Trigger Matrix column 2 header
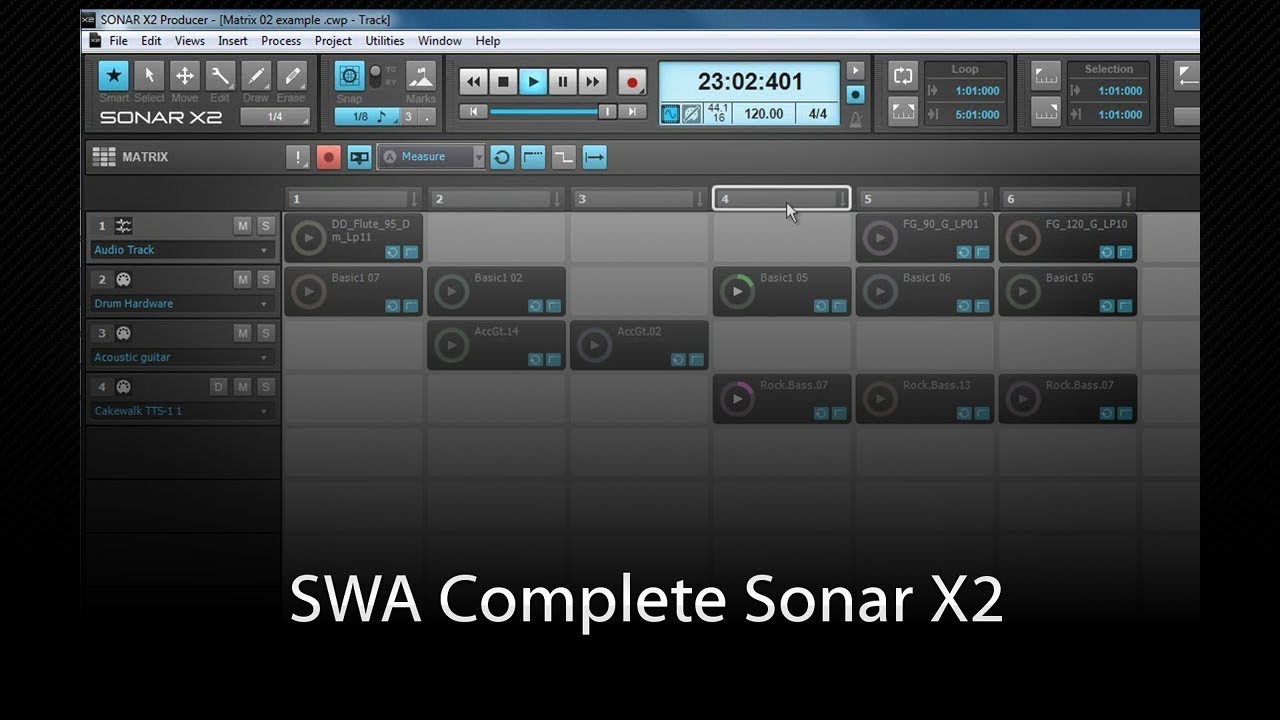This screenshot has height=720, width=1280. tap(498, 199)
